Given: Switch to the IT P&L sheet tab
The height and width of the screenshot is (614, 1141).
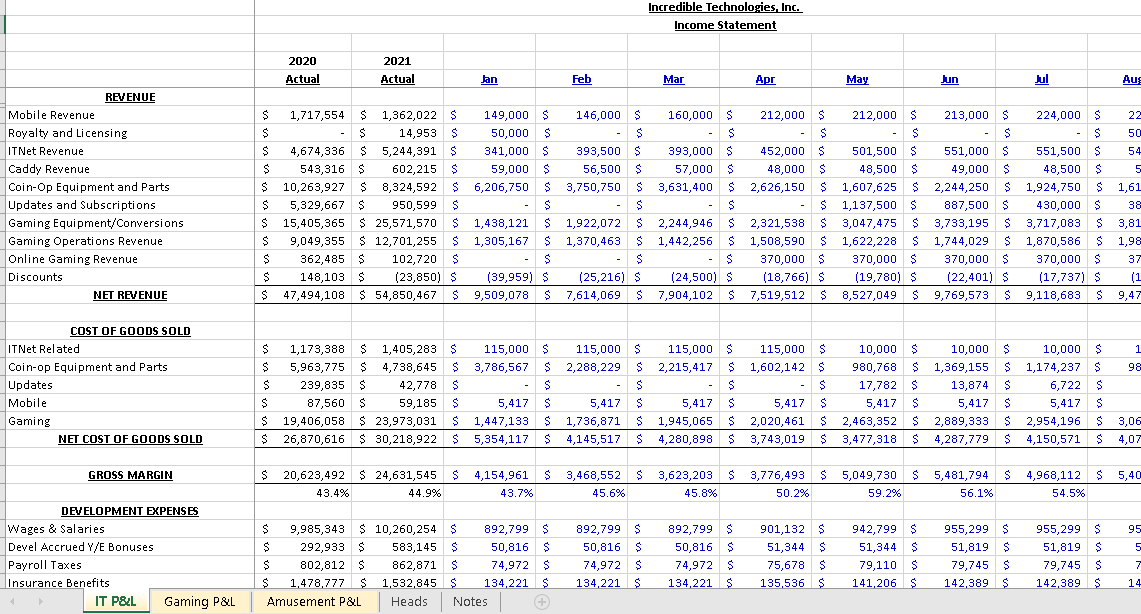Looking at the screenshot, I should pyautogui.click(x=116, y=602).
